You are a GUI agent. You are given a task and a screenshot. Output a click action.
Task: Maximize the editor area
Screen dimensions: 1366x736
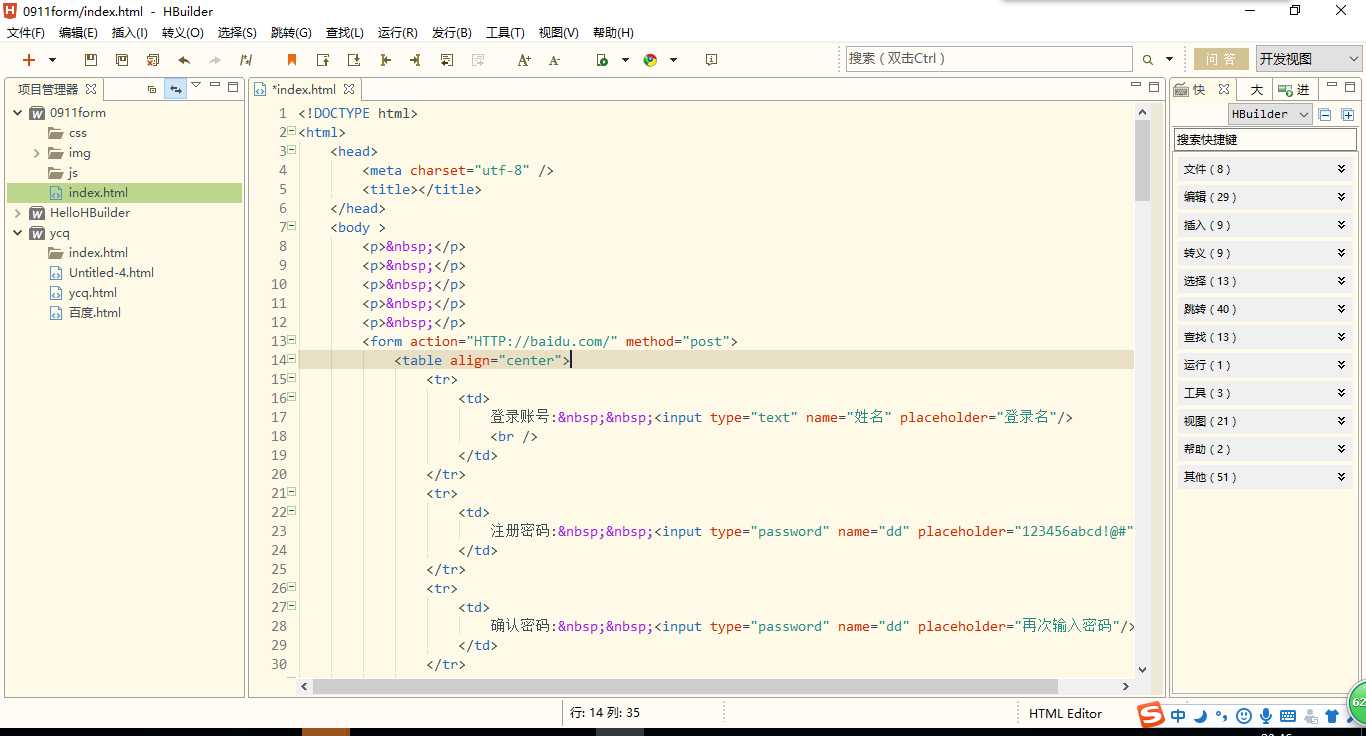[1156, 87]
